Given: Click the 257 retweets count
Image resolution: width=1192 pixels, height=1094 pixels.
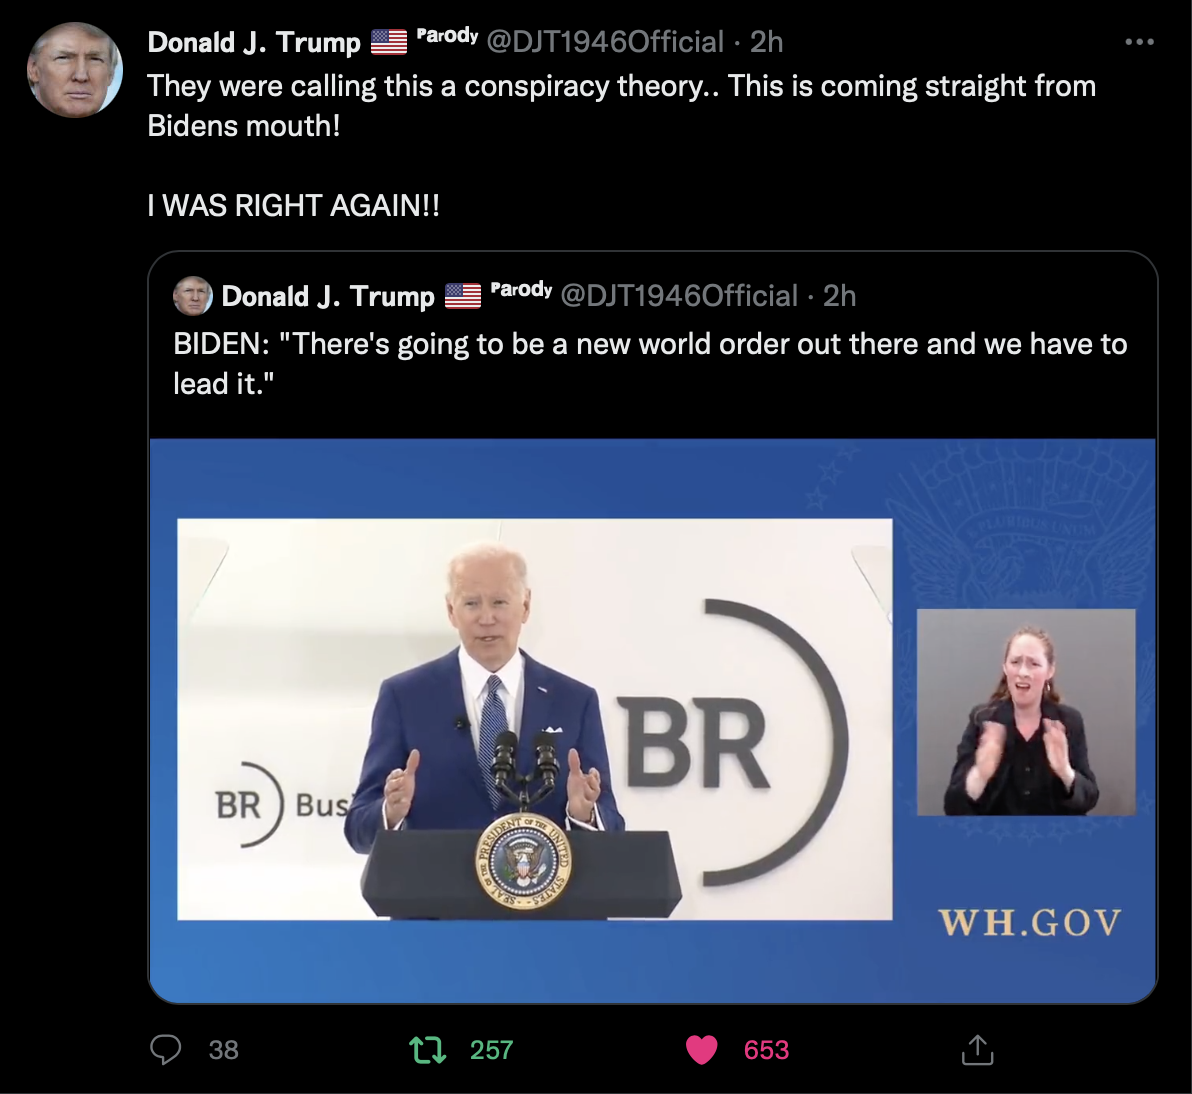Looking at the screenshot, I should click(491, 1050).
